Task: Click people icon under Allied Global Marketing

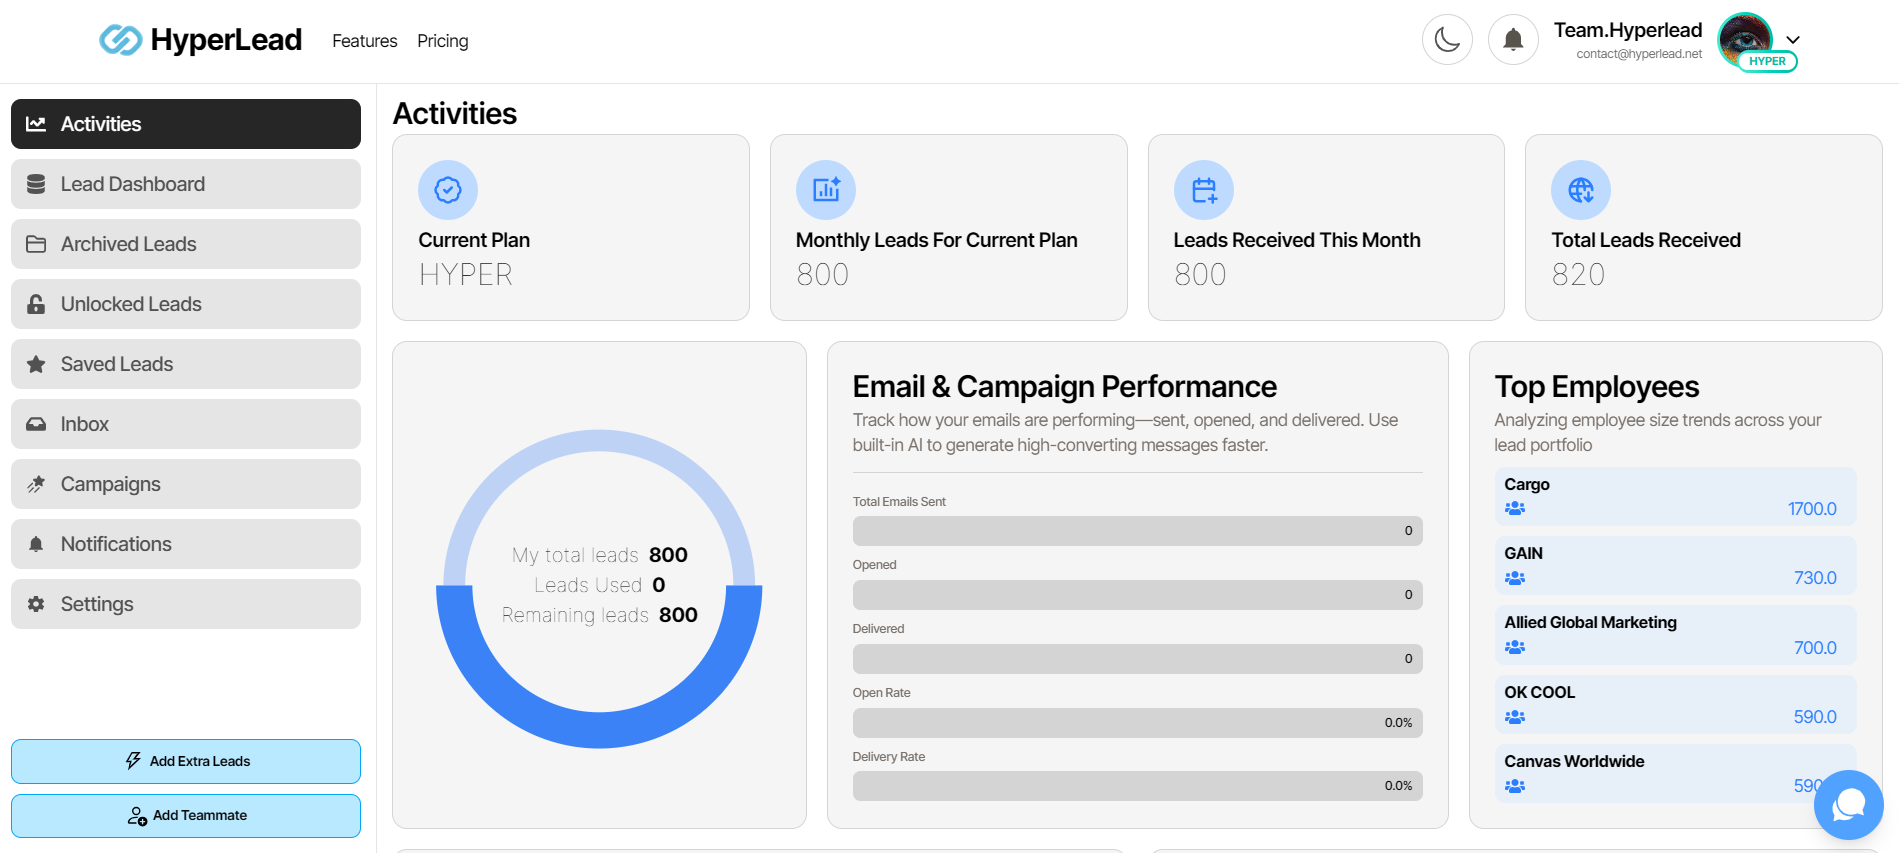Action: coord(1515,648)
